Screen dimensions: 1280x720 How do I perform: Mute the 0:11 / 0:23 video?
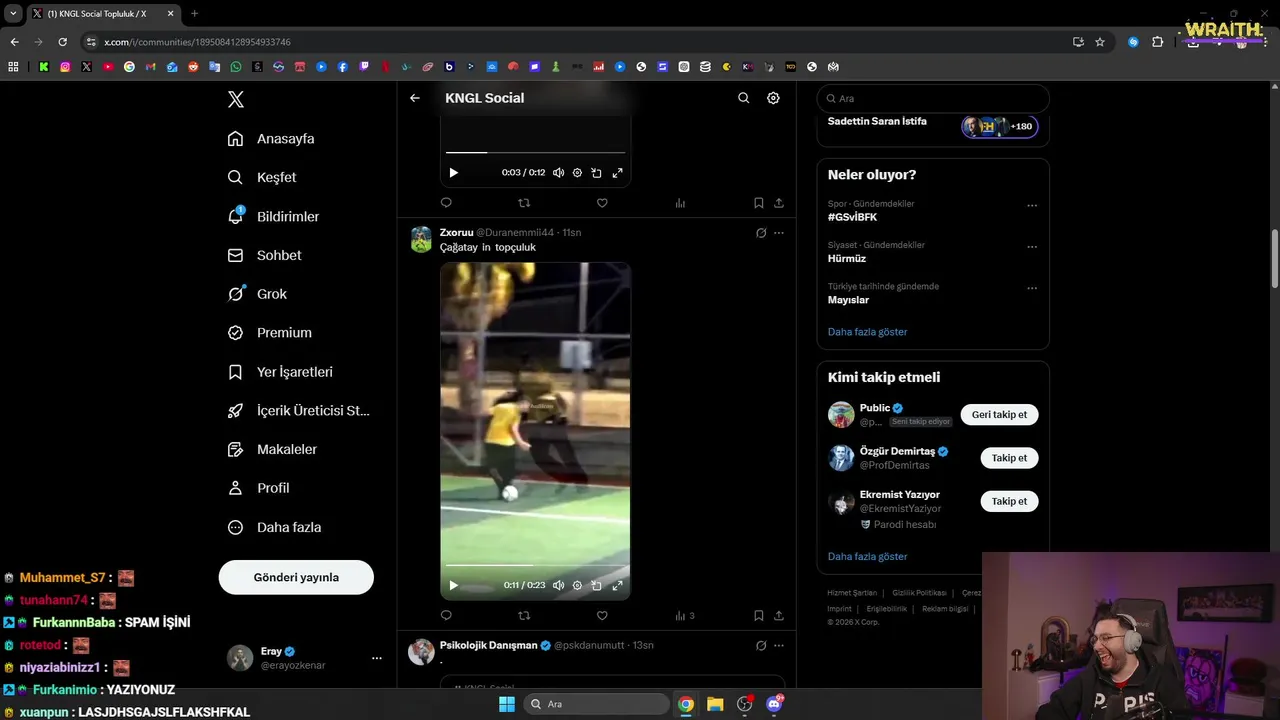(x=558, y=586)
